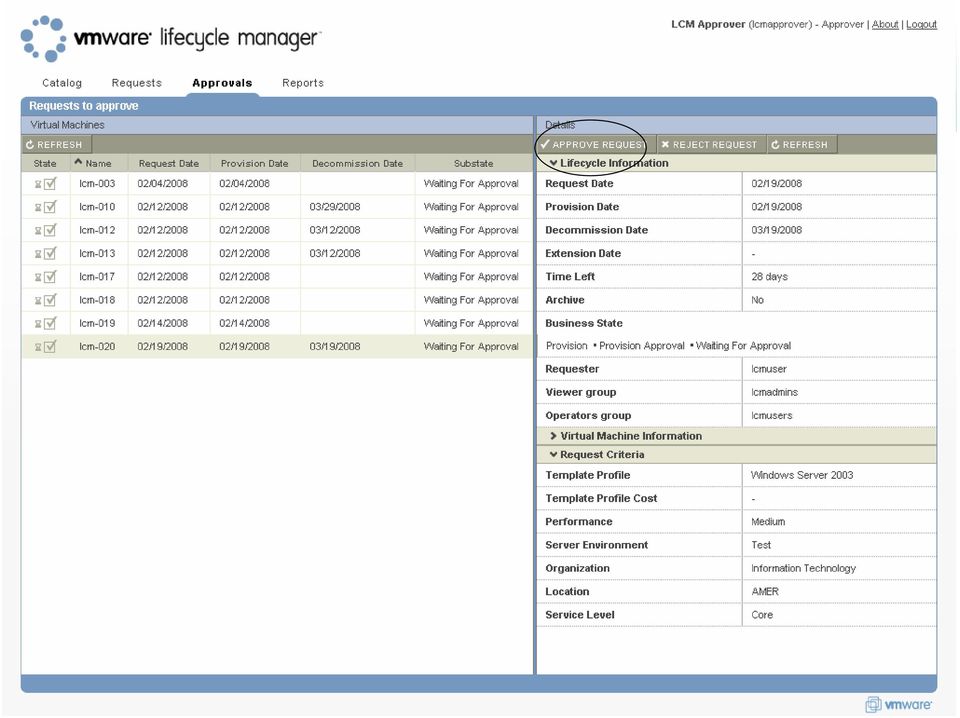Sort by the Decommission Date column header
960x718 pixels.
coord(358,163)
